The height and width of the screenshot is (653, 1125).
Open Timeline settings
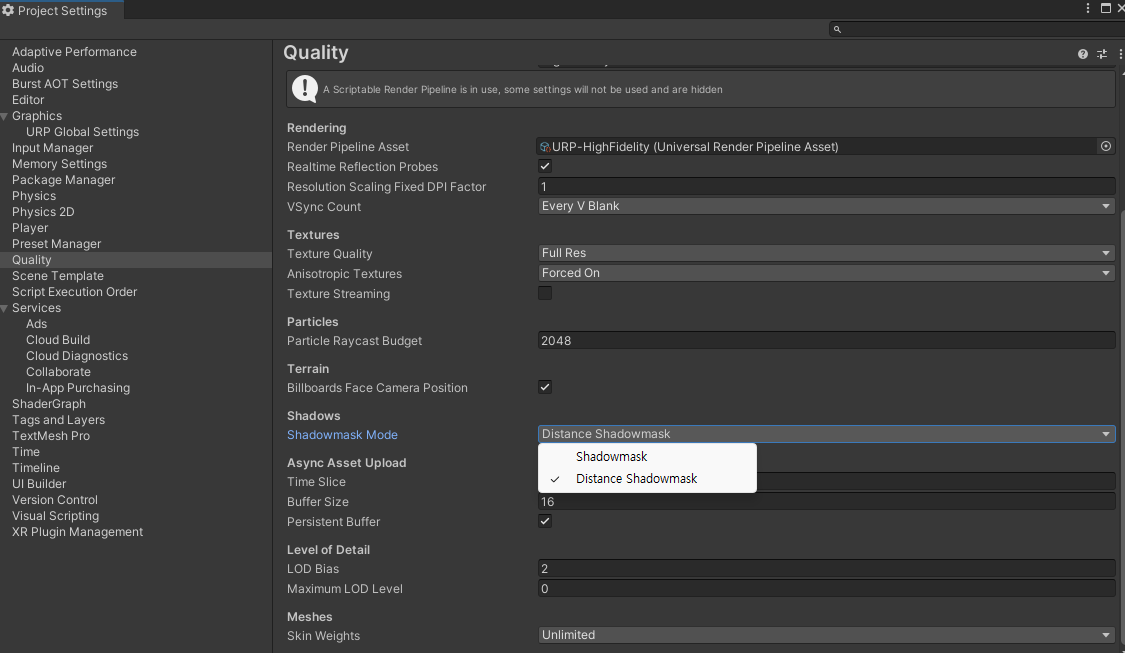pos(36,468)
